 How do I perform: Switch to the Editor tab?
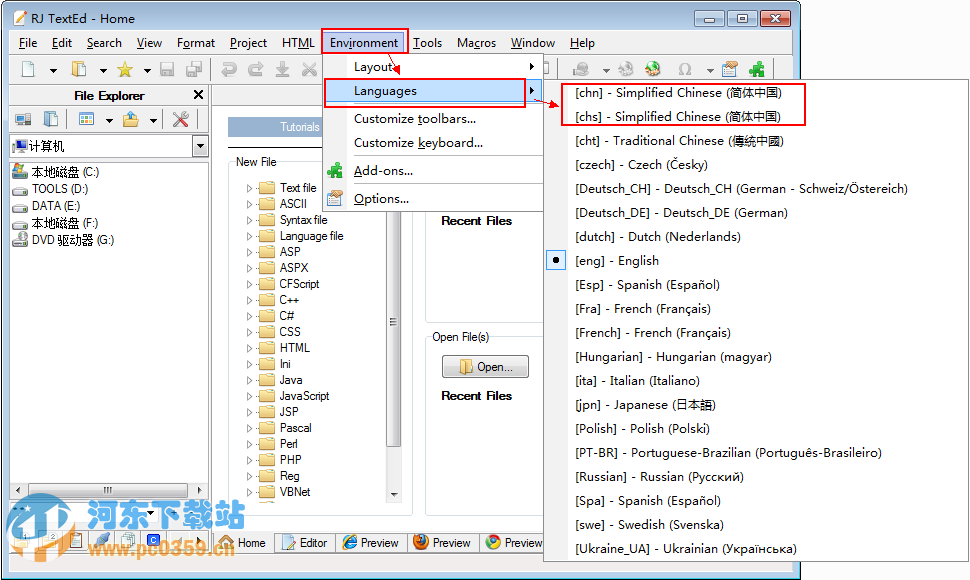306,542
